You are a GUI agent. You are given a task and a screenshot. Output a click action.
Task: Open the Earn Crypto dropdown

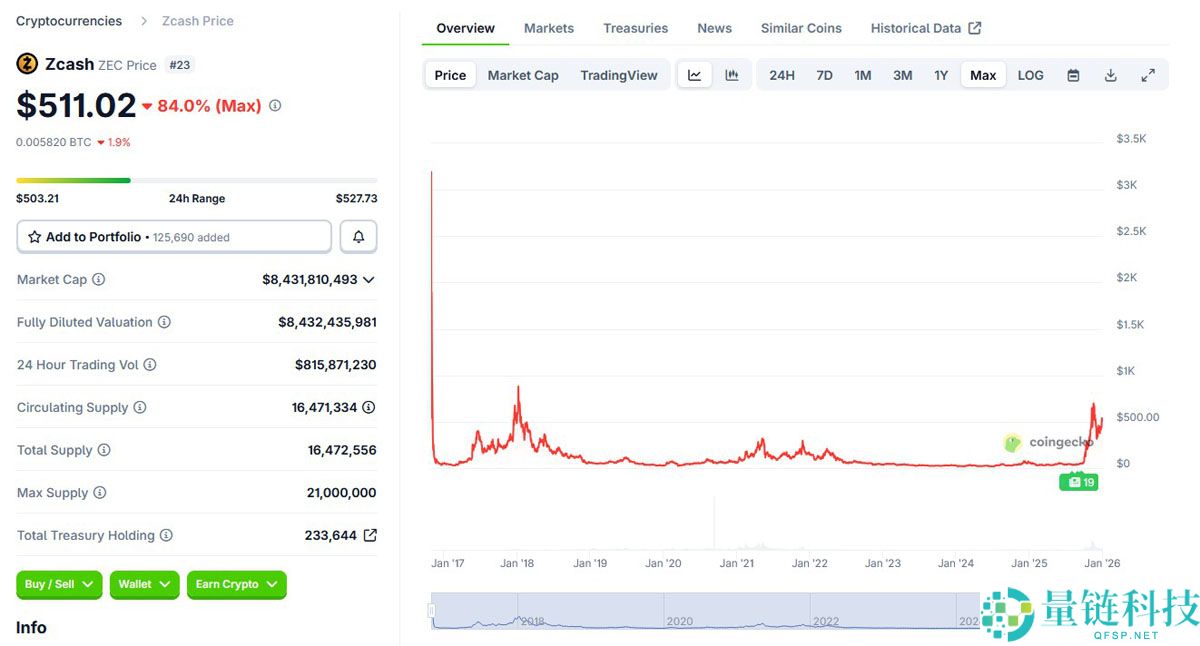click(x=237, y=584)
